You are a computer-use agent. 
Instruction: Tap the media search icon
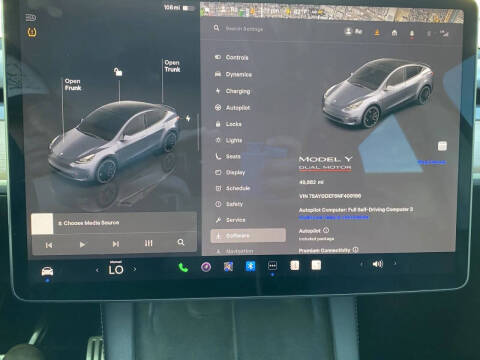pyautogui.click(x=181, y=242)
